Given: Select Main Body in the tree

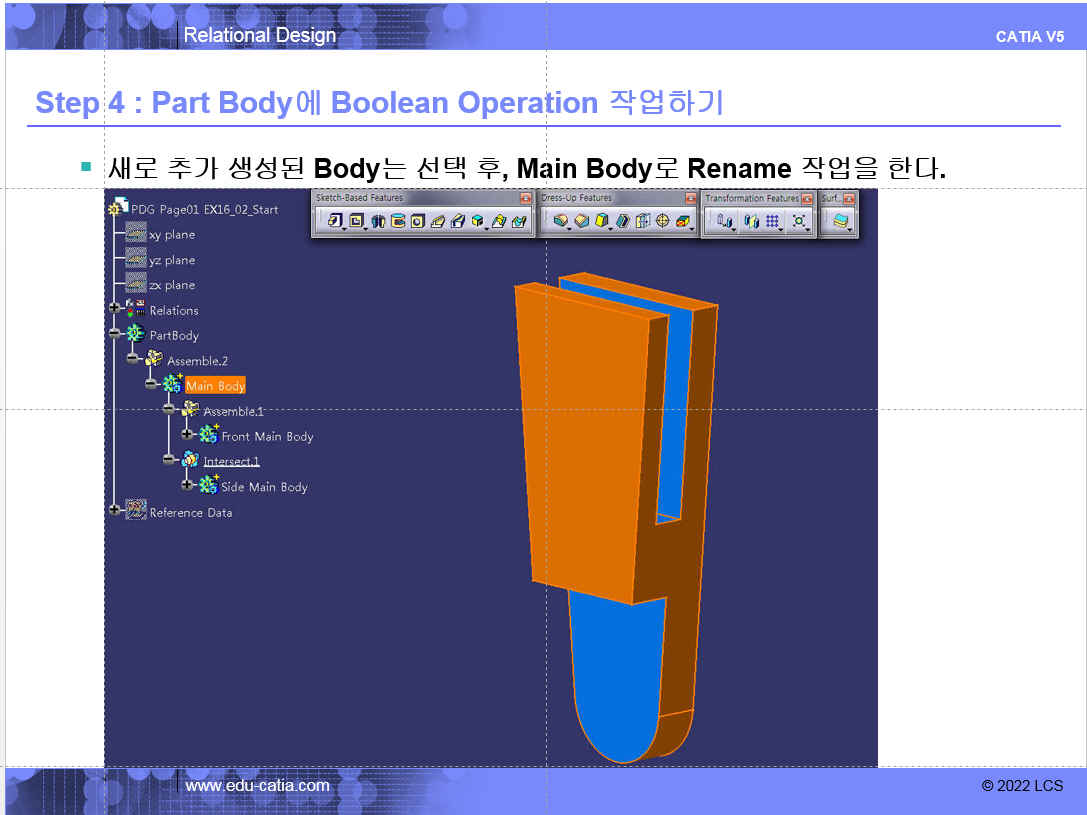Looking at the screenshot, I should (x=215, y=386).
